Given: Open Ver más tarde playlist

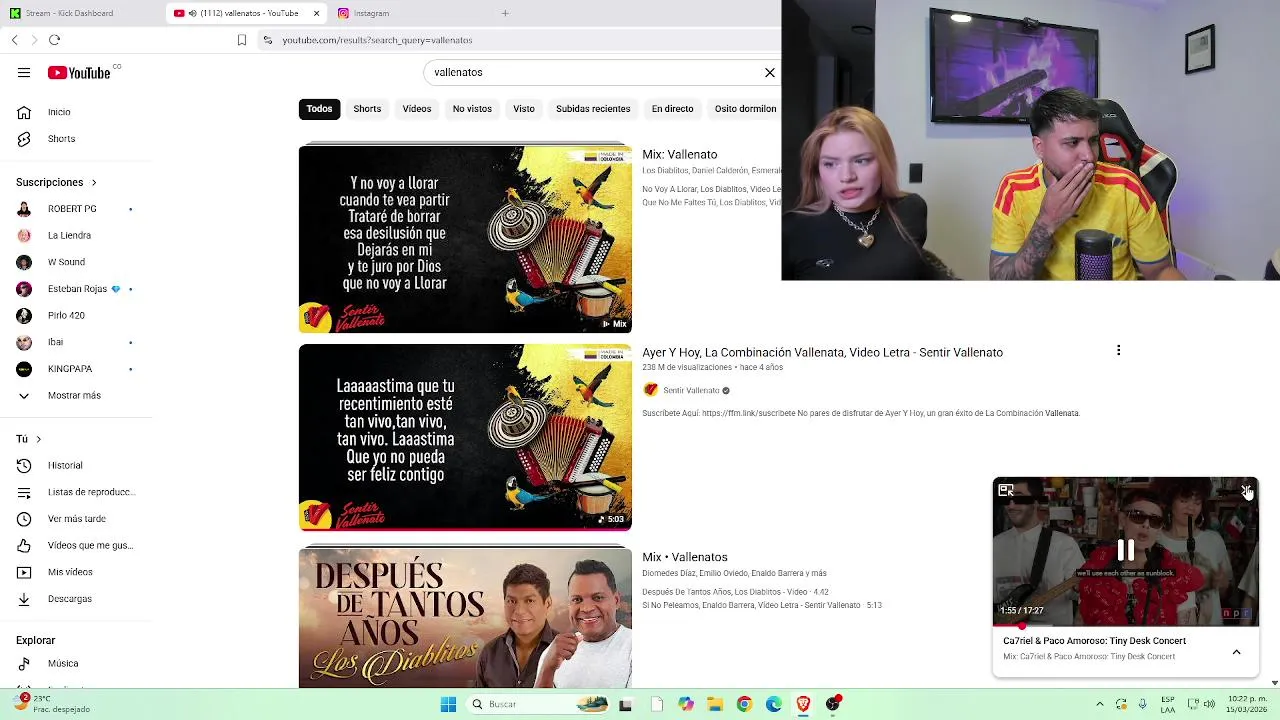Looking at the screenshot, I should [x=76, y=519].
